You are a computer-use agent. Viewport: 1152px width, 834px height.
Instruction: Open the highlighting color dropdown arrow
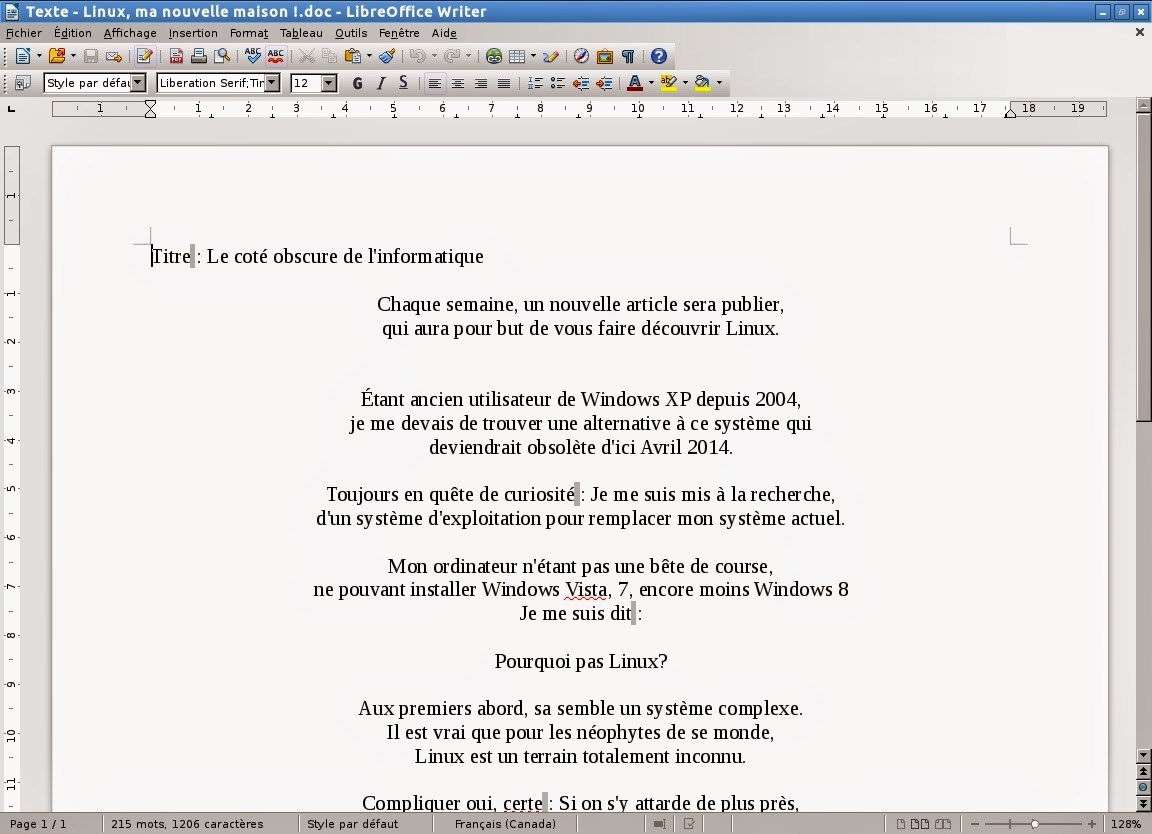[x=685, y=83]
